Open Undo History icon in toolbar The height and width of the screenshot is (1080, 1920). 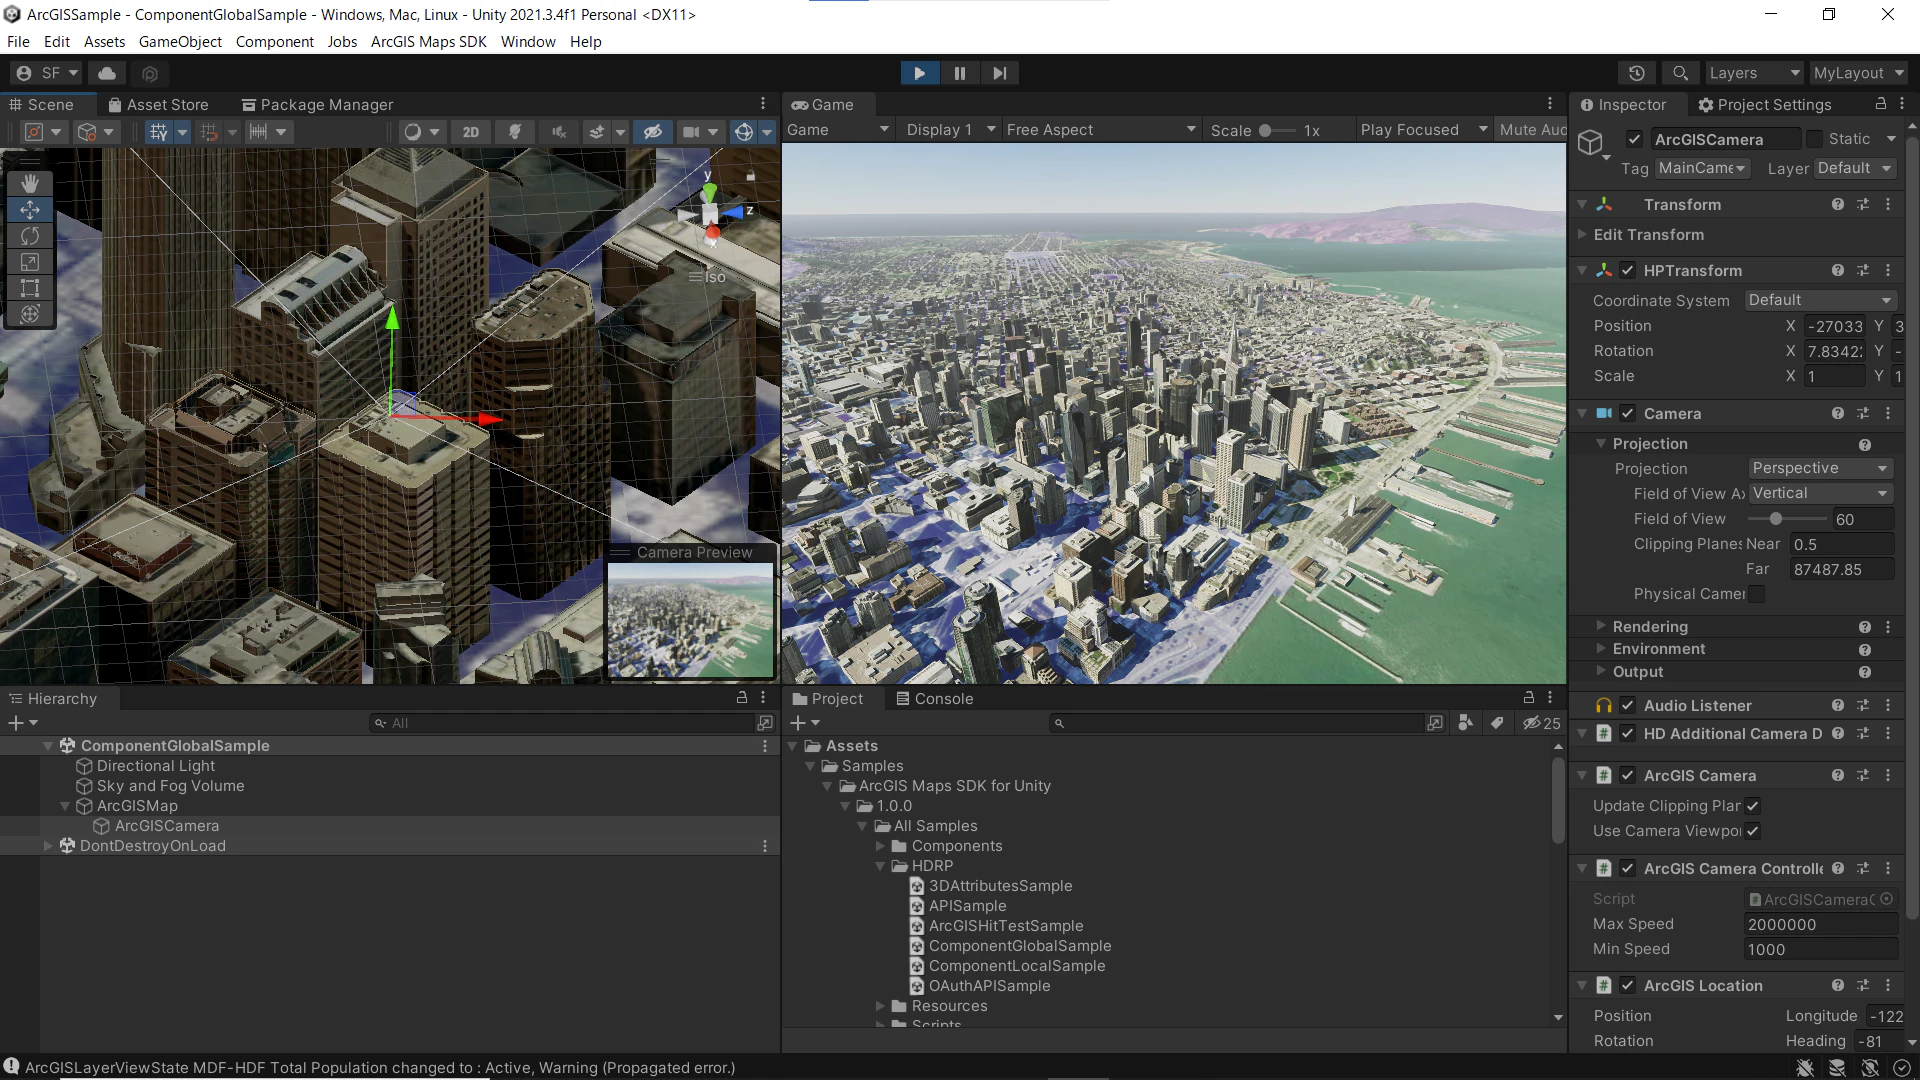coord(1636,73)
